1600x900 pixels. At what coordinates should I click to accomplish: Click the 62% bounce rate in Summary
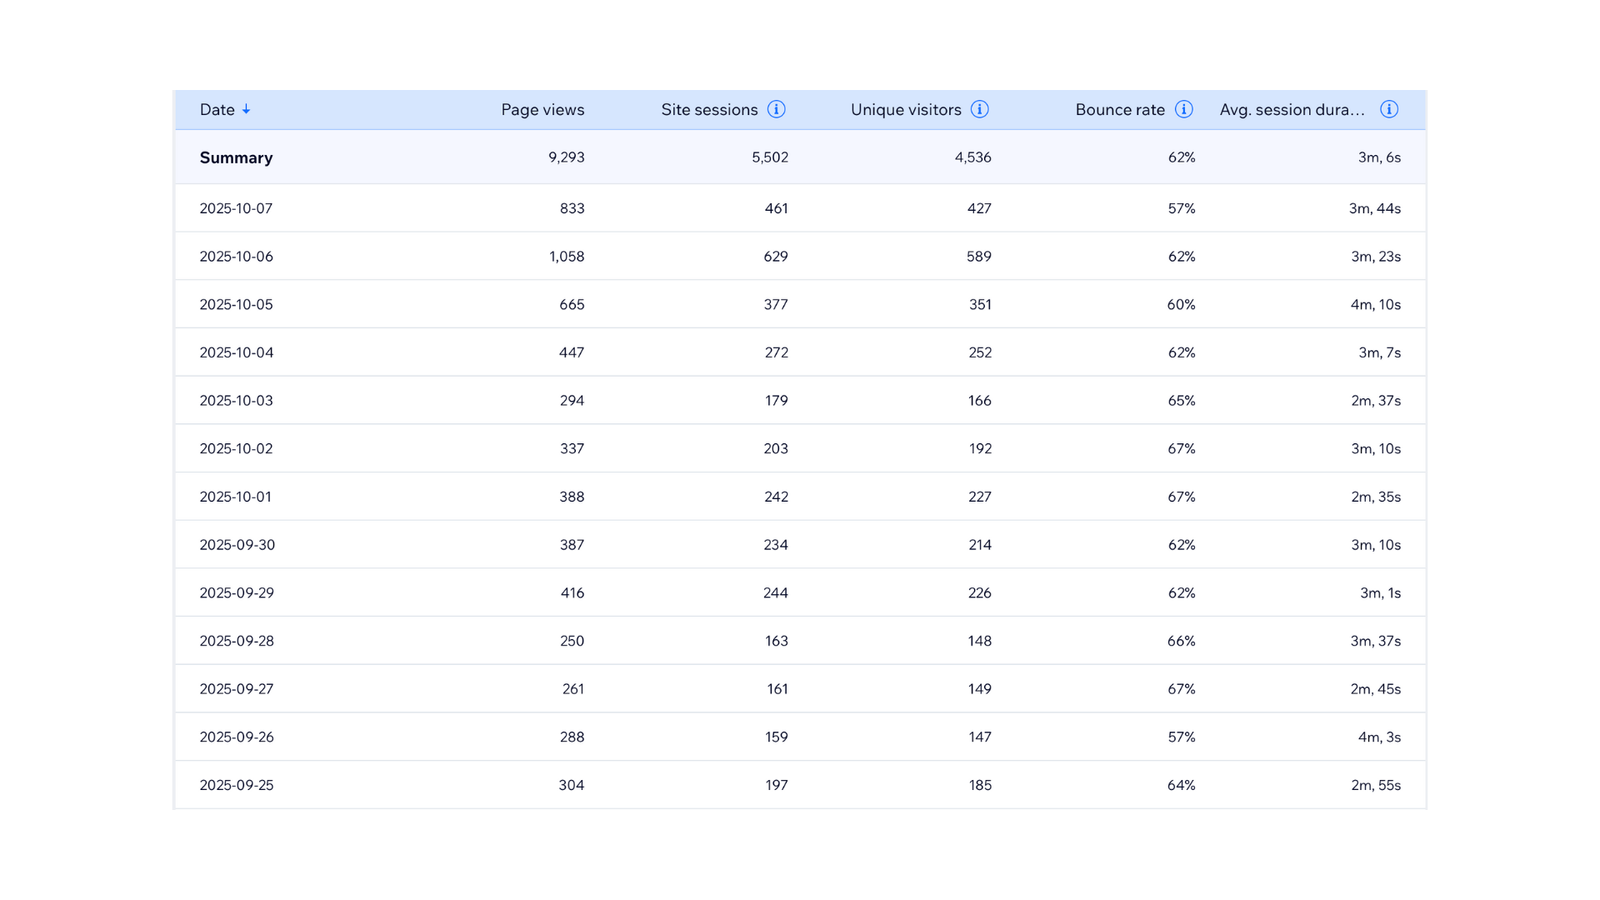(1181, 157)
